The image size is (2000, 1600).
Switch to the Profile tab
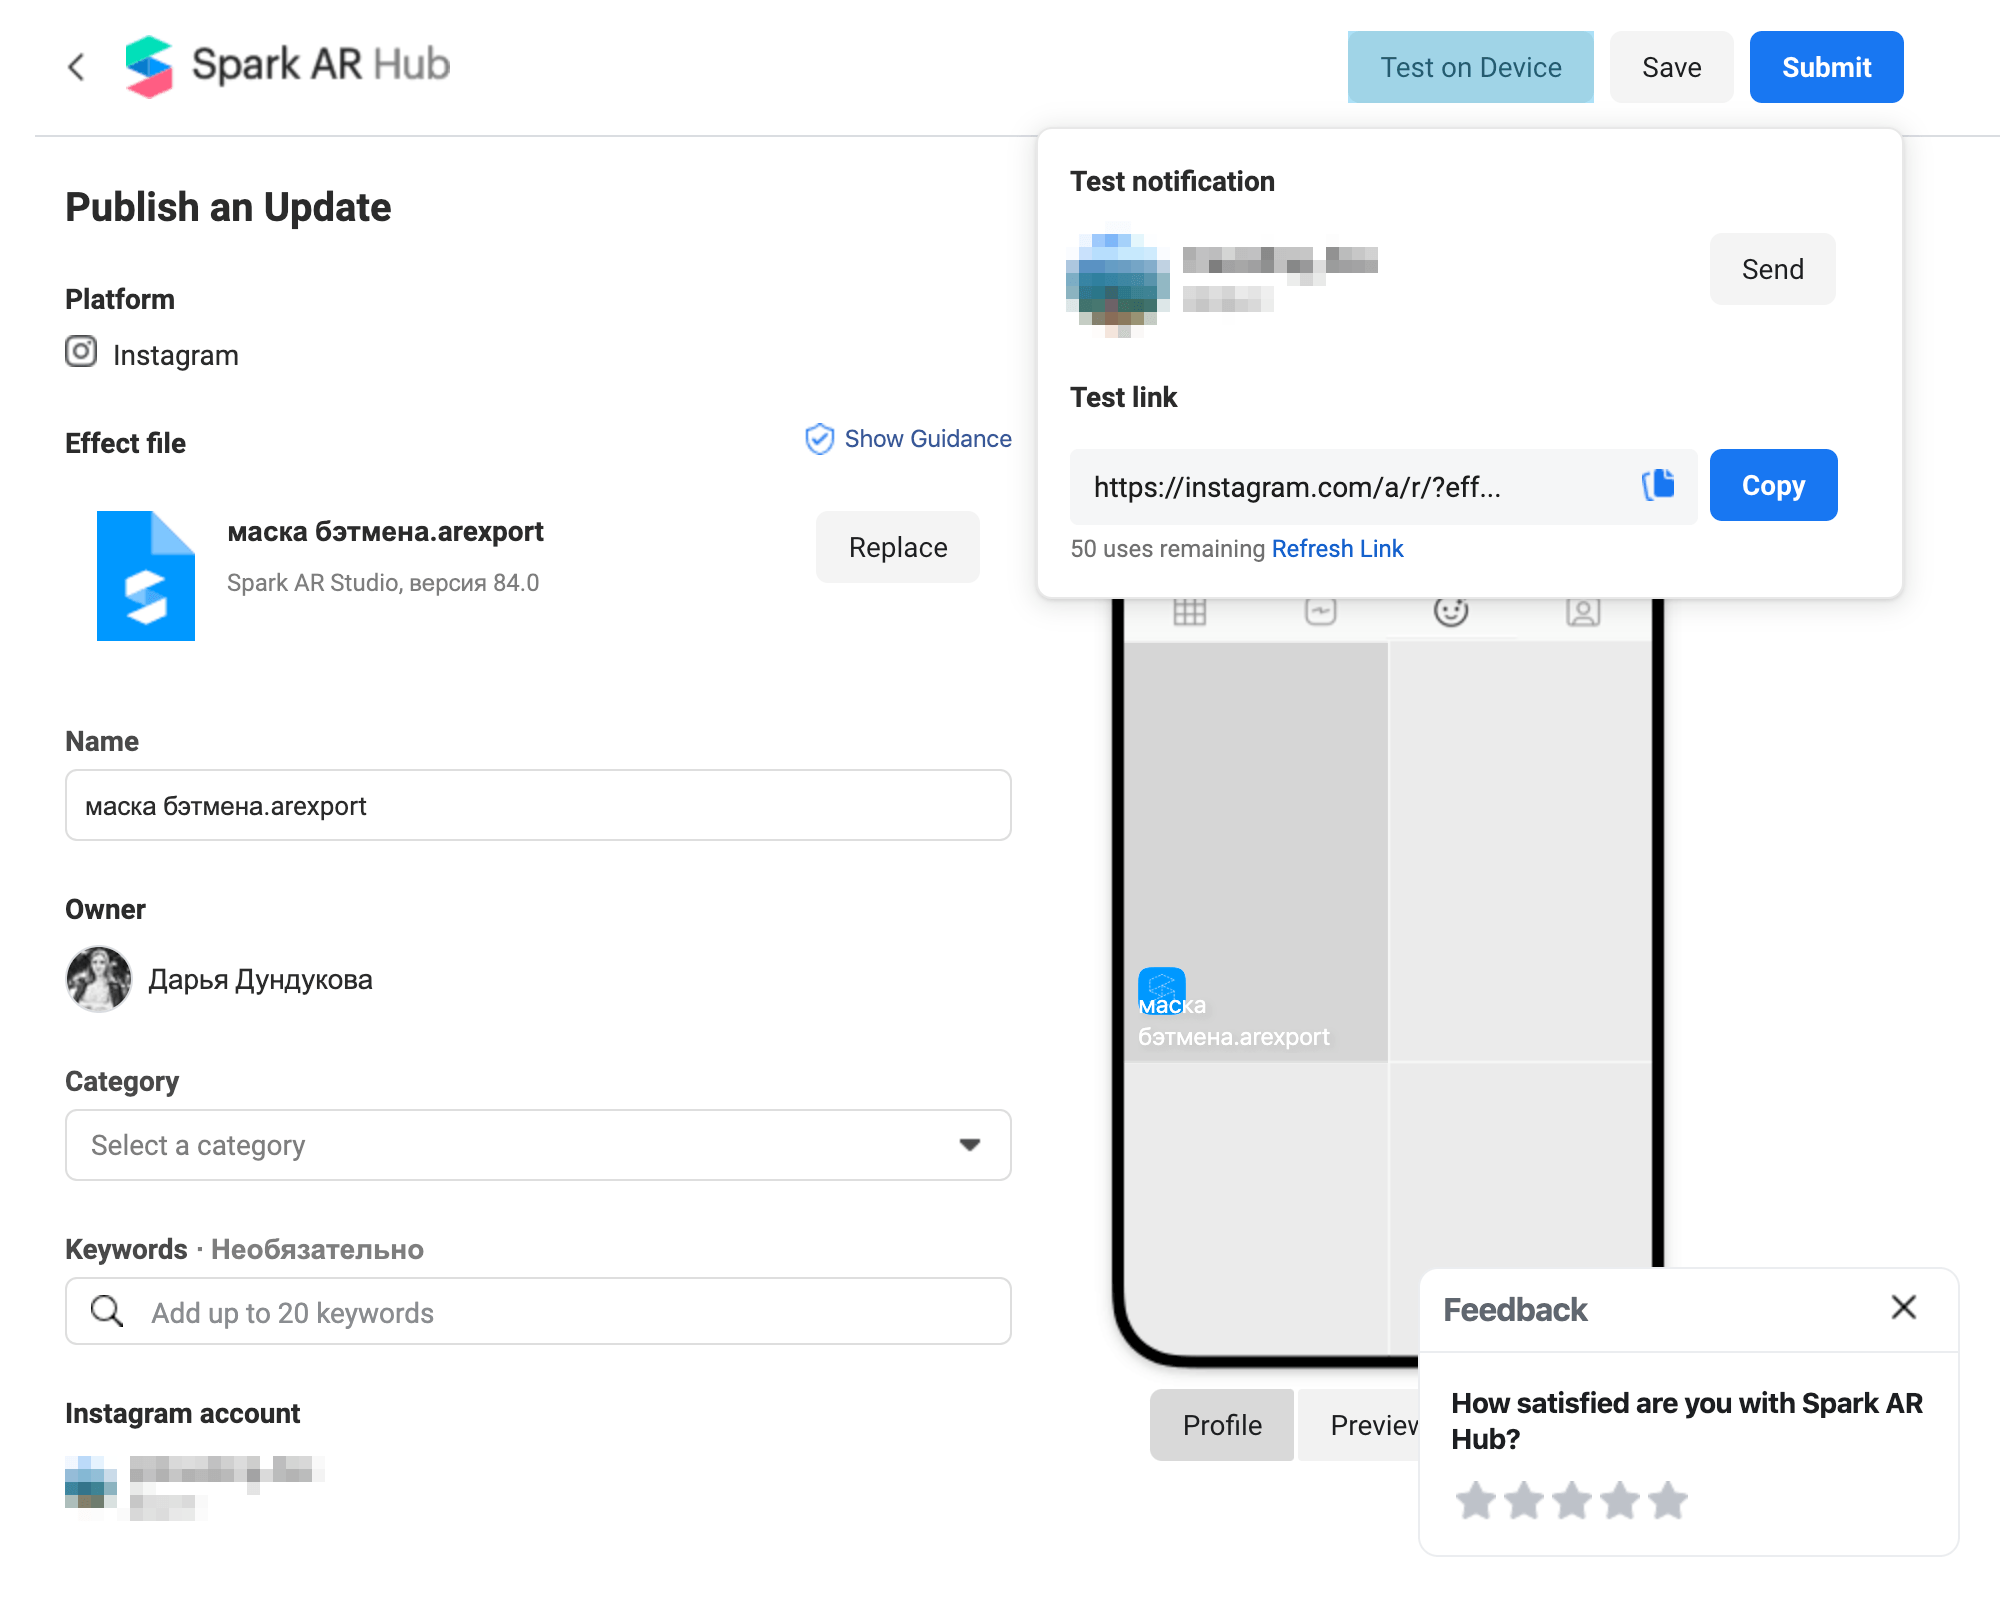[1222, 1425]
